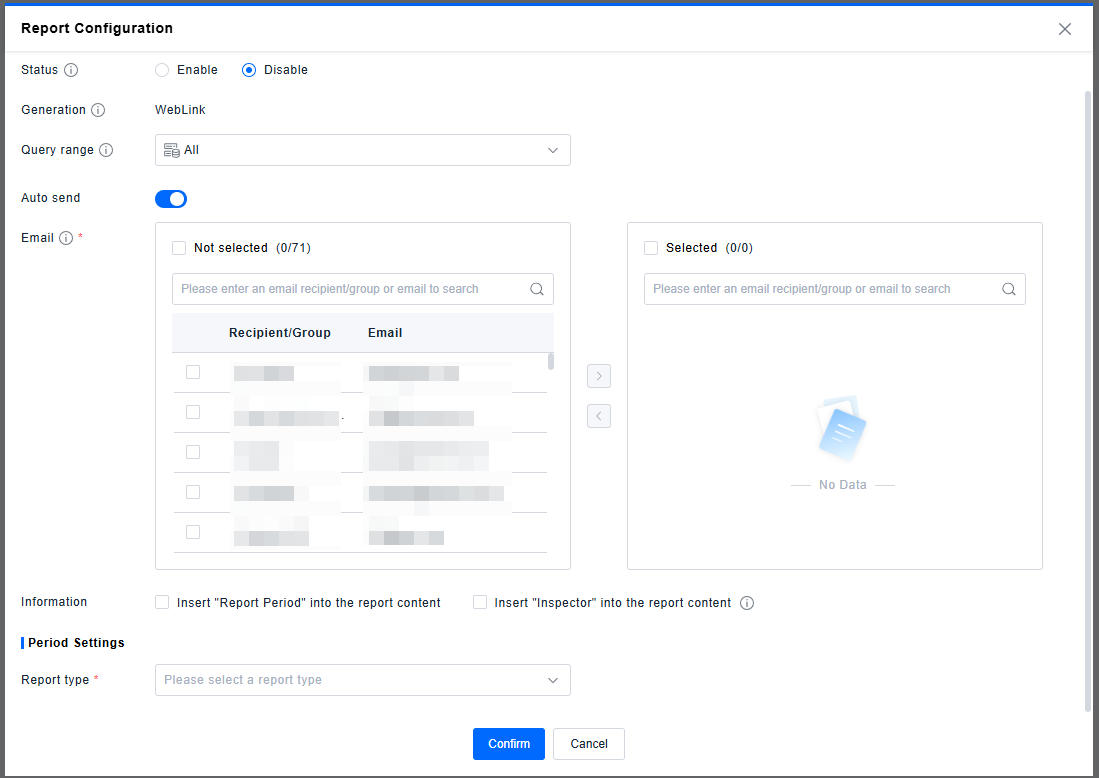Image resolution: width=1099 pixels, height=778 pixels.
Task: Open the Report type dropdown
Action: tap(362, 680)
